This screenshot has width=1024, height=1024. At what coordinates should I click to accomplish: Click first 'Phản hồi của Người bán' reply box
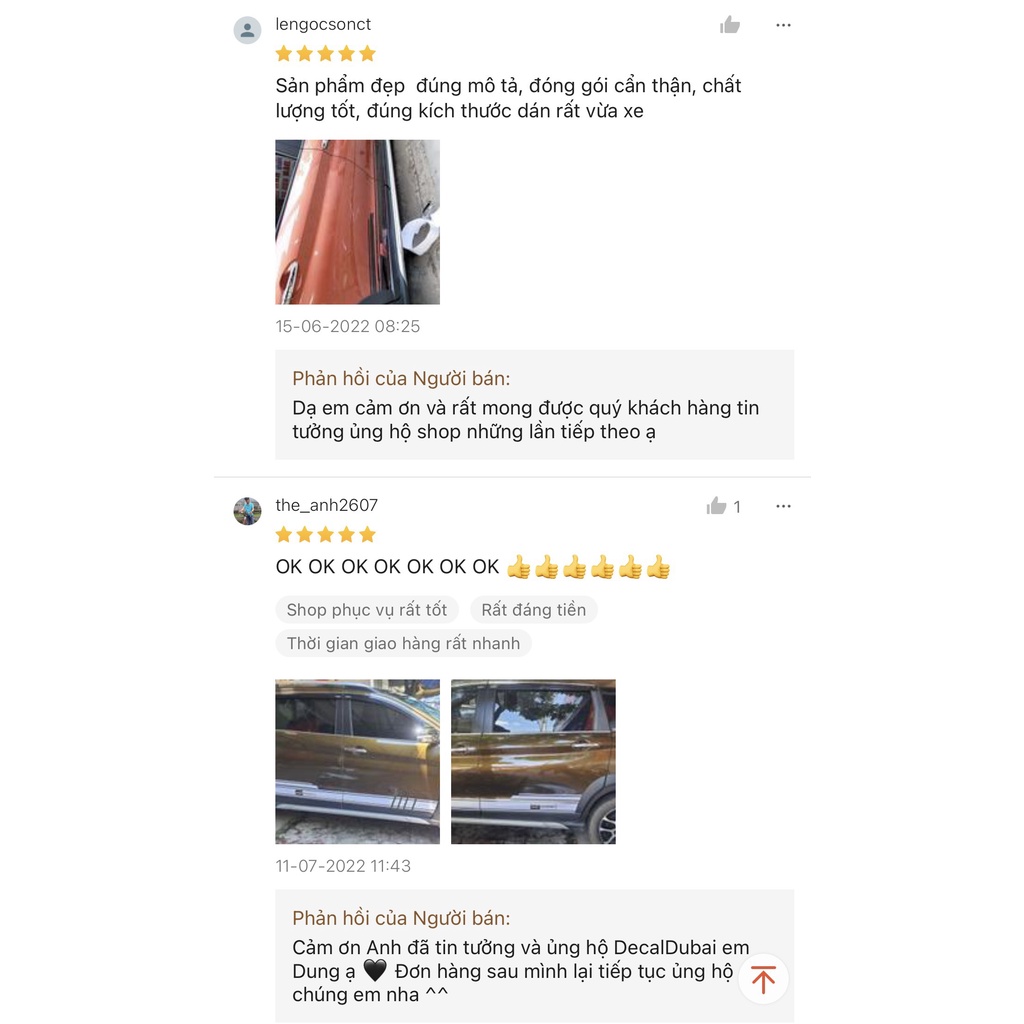(x=534, y=405)
